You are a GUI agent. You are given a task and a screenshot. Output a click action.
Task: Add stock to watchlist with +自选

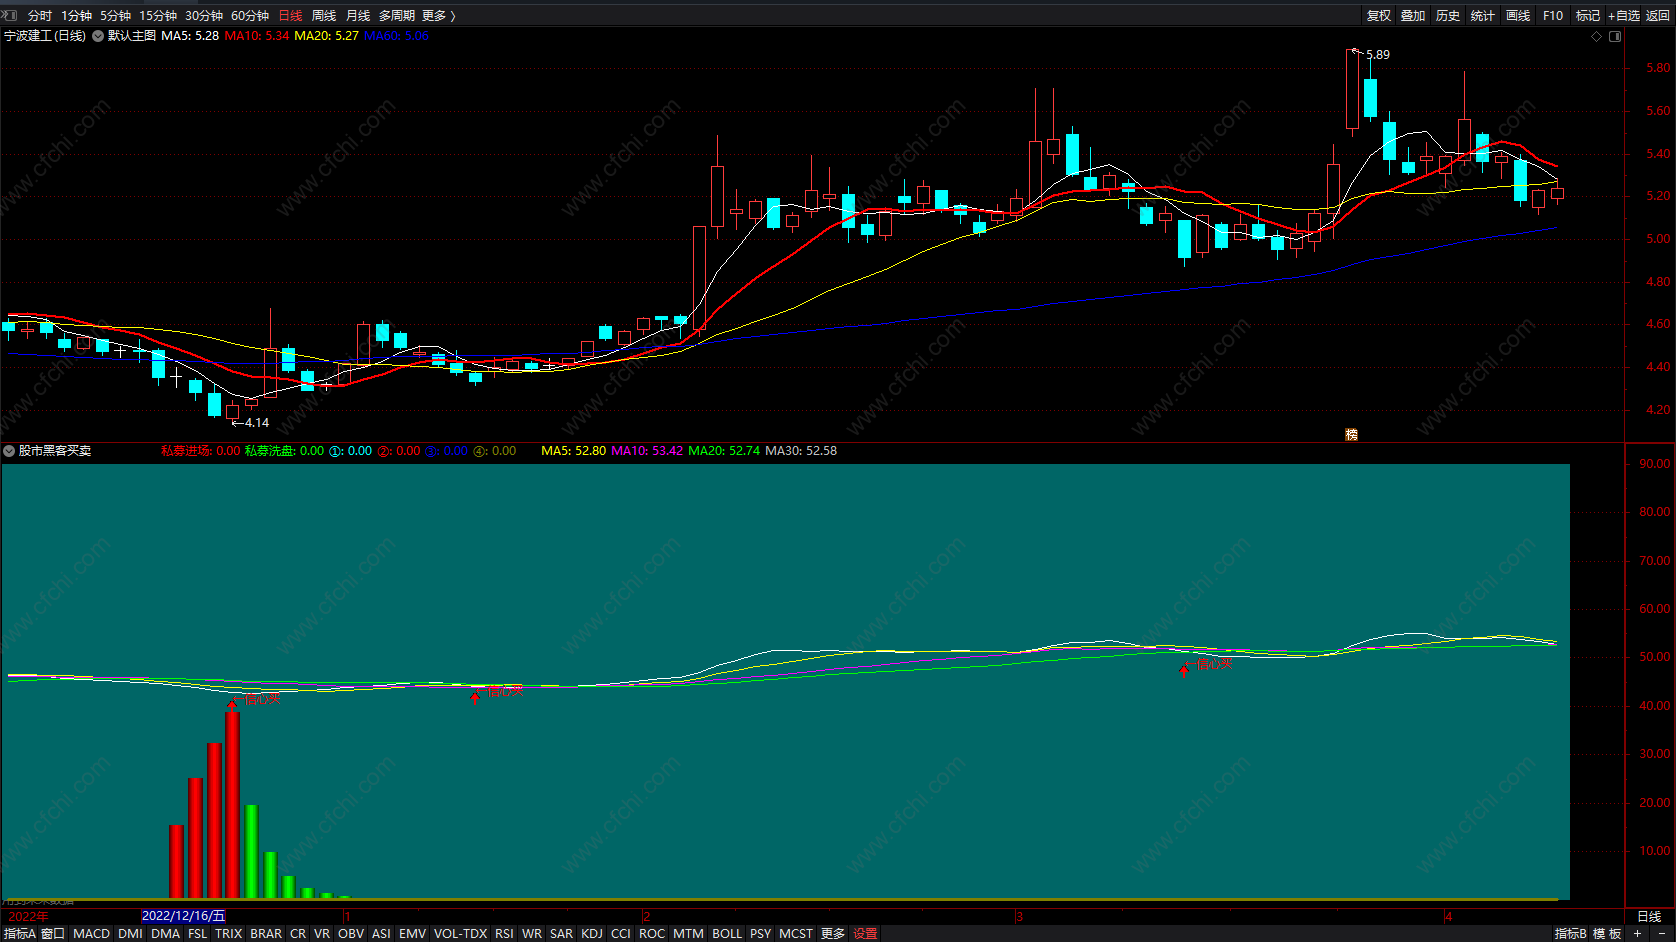(1623, 15)
